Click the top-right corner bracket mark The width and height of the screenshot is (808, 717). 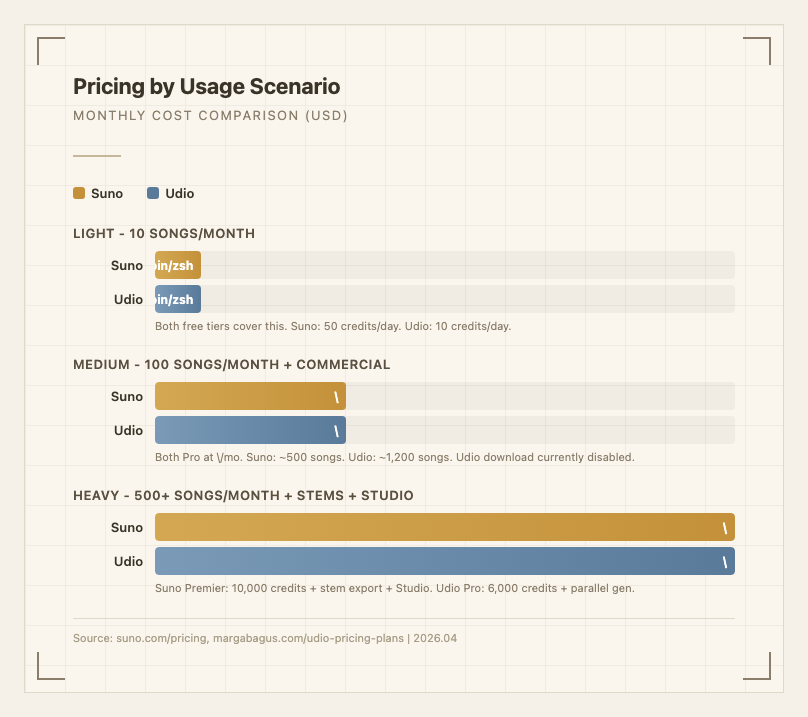[757, 50]
